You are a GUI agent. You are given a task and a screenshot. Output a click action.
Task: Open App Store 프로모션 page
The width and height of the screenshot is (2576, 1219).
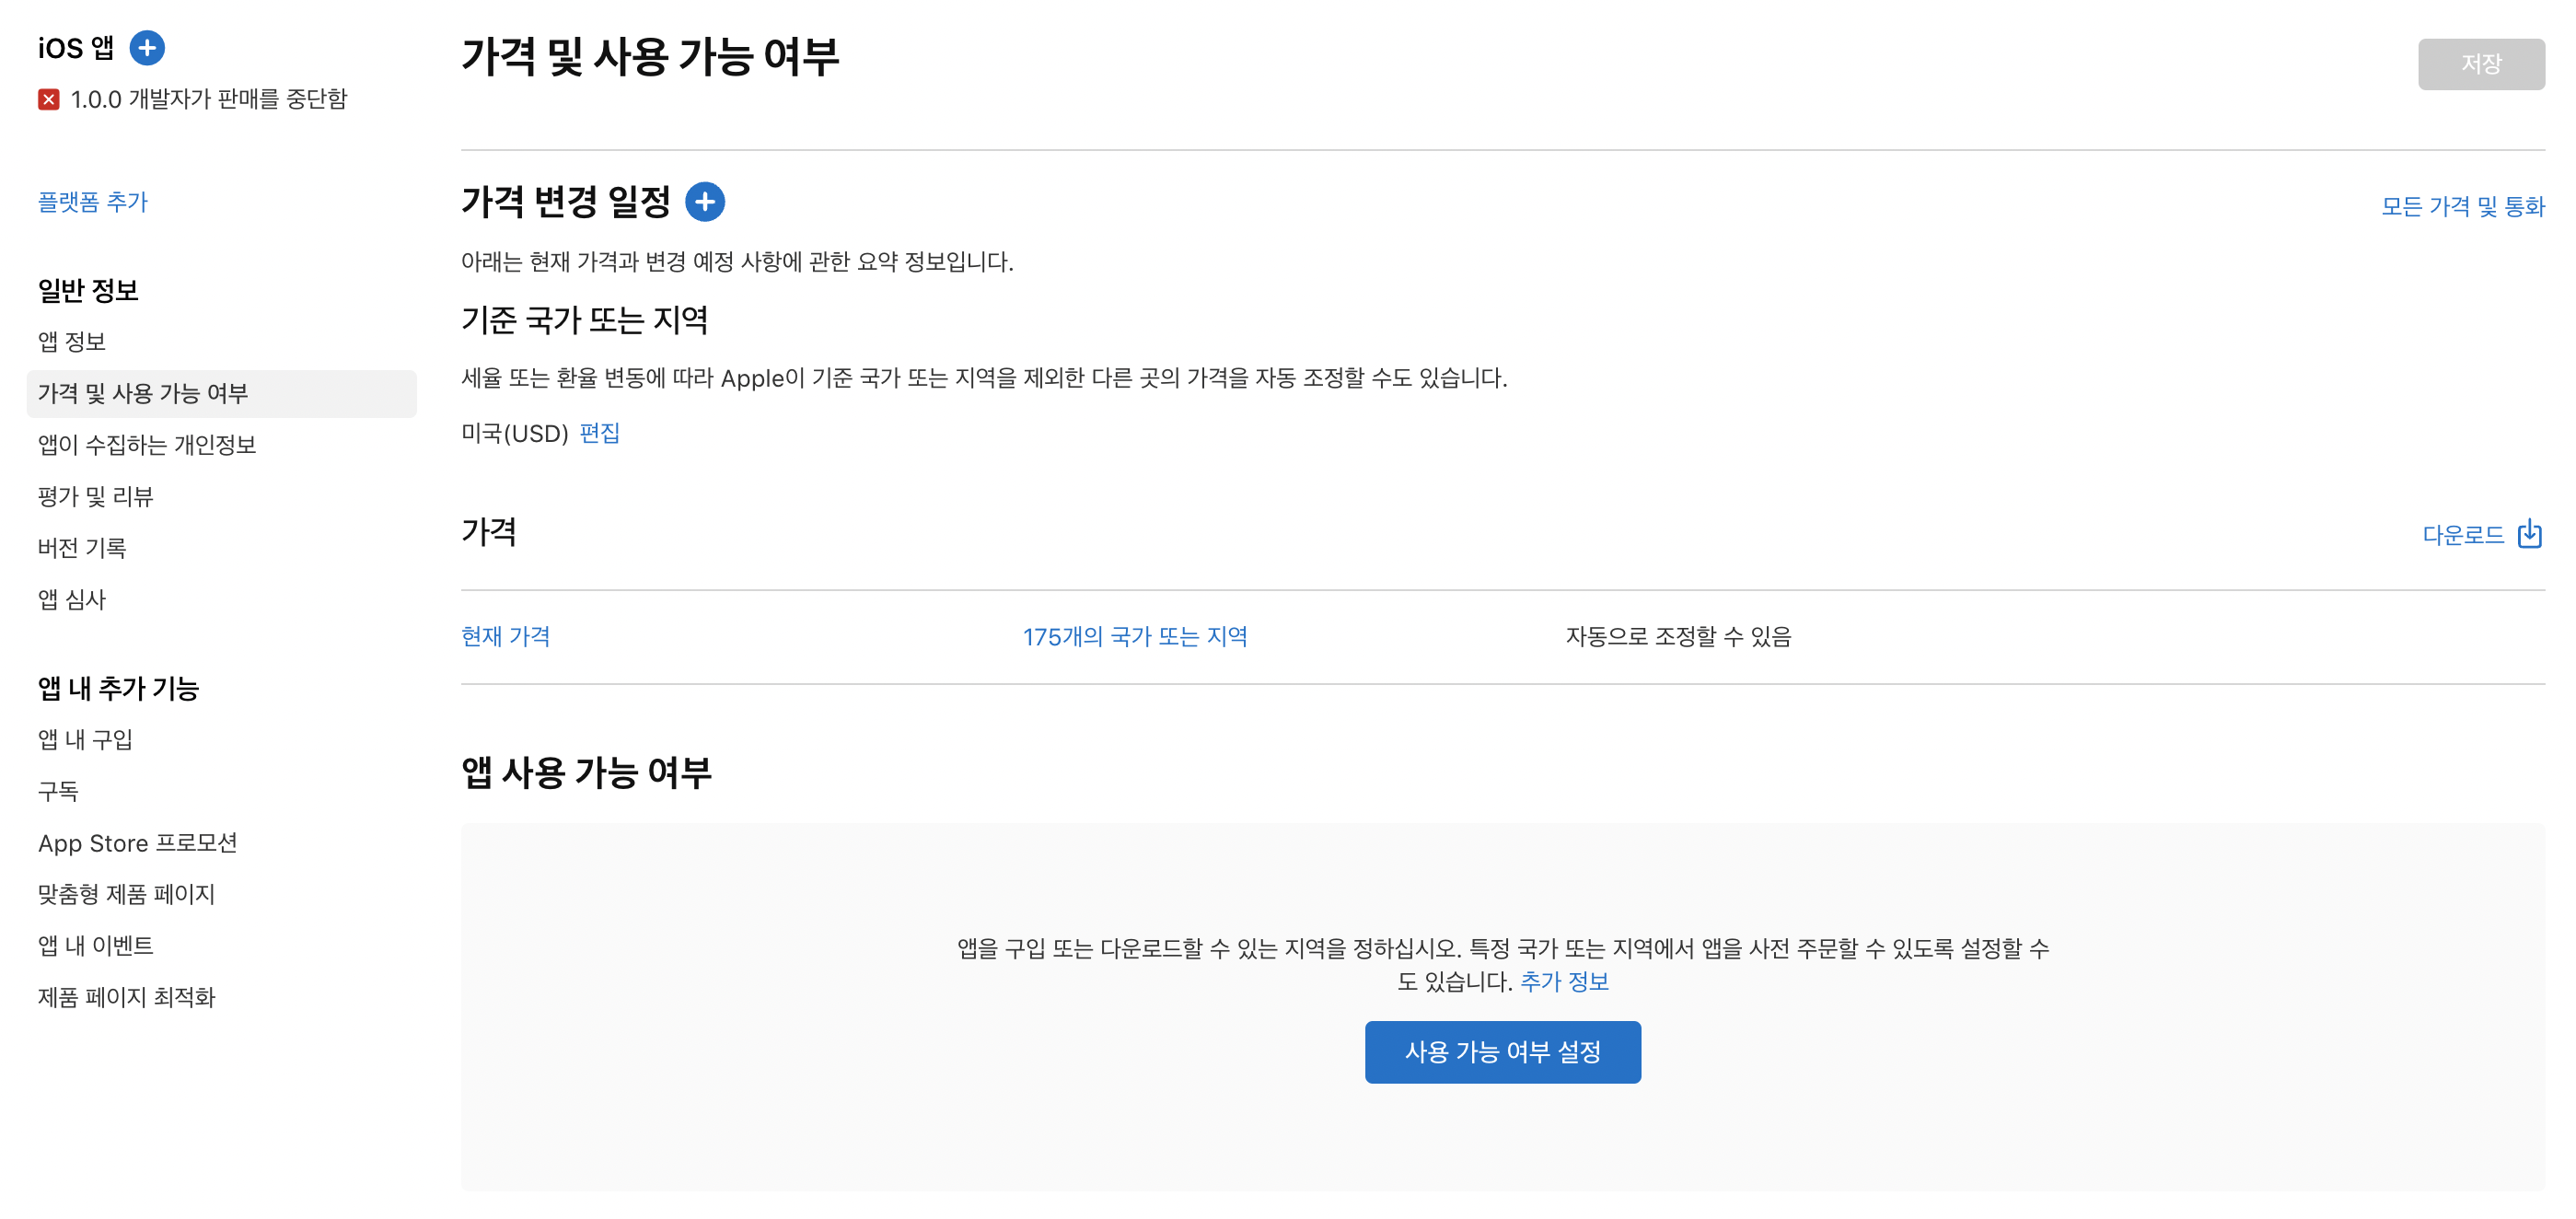tap(138, 843)
